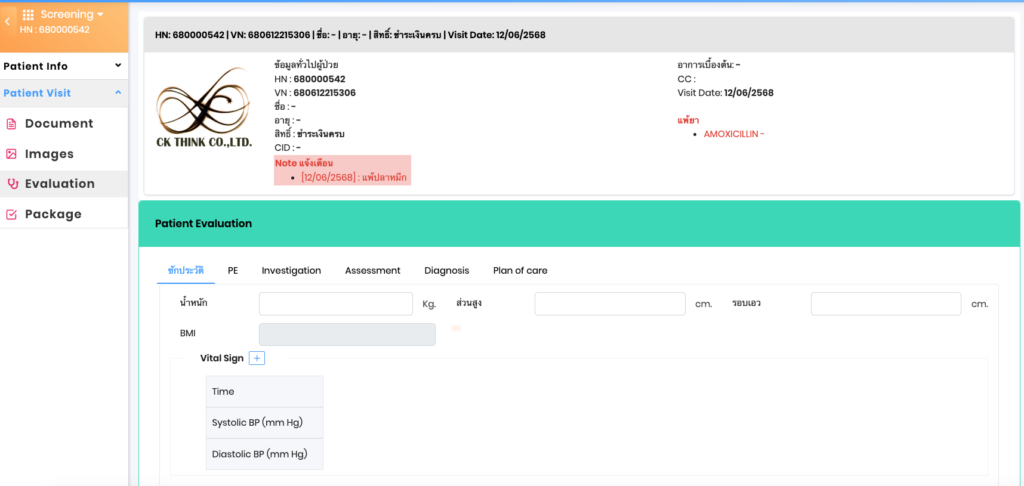This screenshot has width=1024, height=486.
Task: Open the Plan of care tab
Action: point(520,270)
